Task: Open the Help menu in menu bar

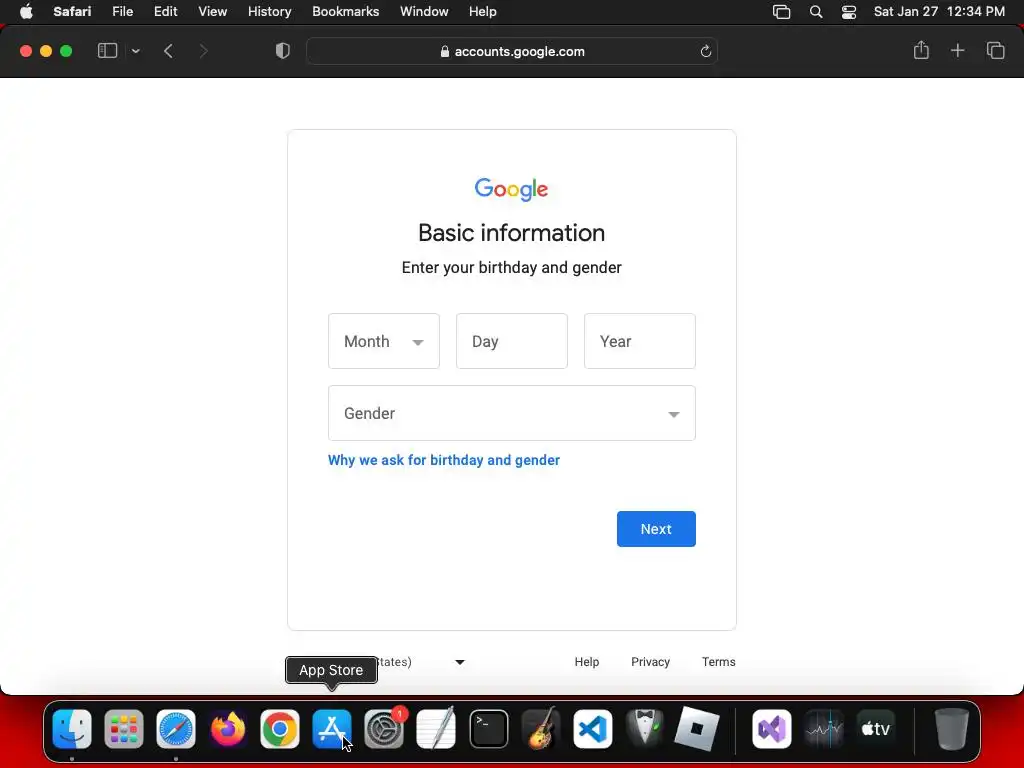Action: [x=483, y=12]
